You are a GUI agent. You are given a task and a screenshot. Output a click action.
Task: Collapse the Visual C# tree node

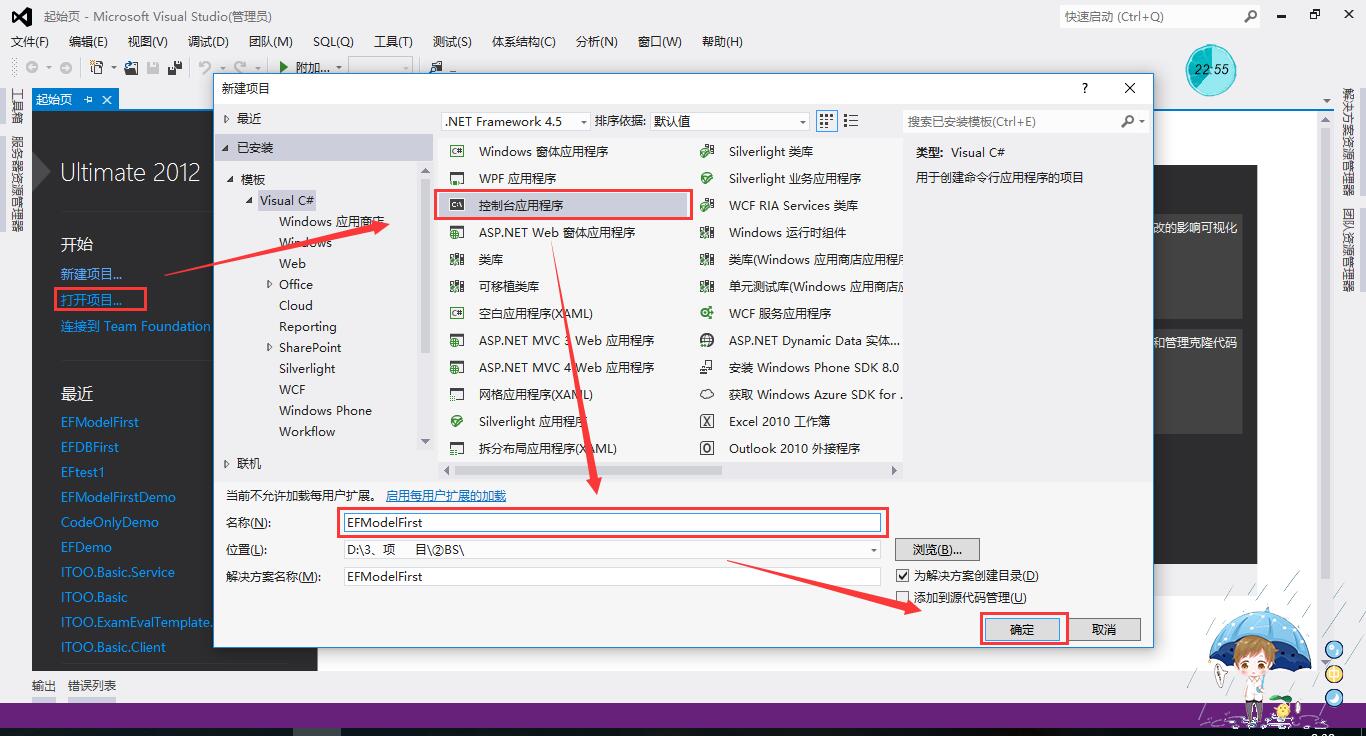[x=250, y=200]
